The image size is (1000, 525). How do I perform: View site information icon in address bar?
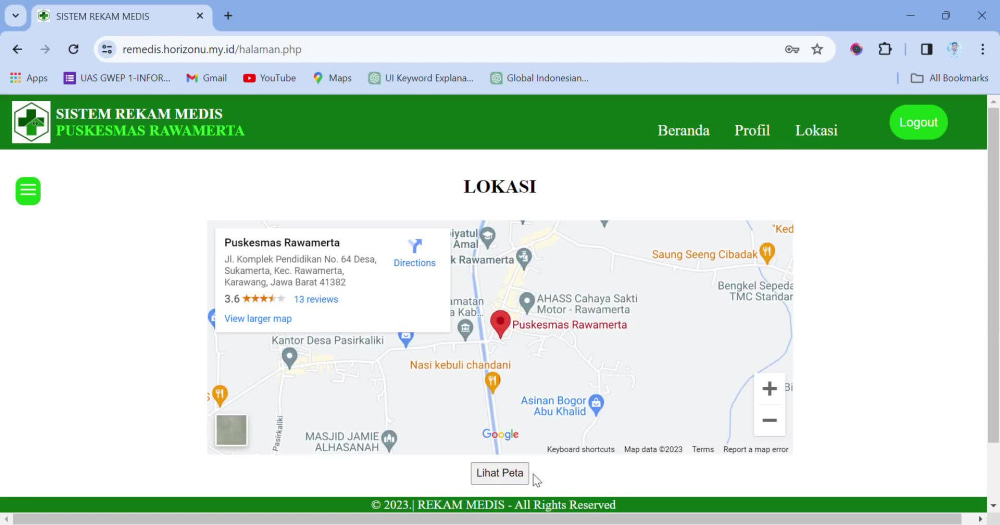point(107,49)
